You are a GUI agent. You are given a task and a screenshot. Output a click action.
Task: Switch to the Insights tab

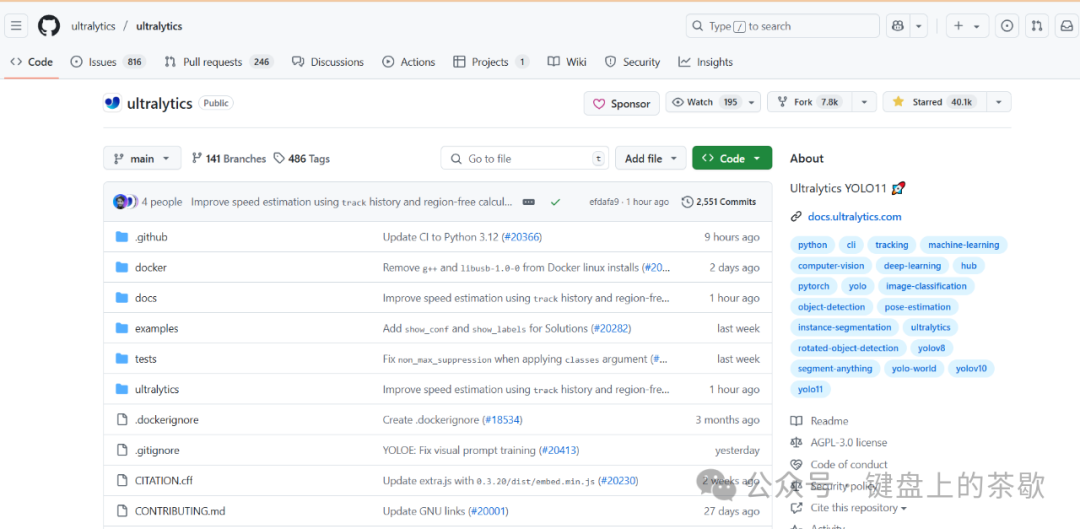705,62
